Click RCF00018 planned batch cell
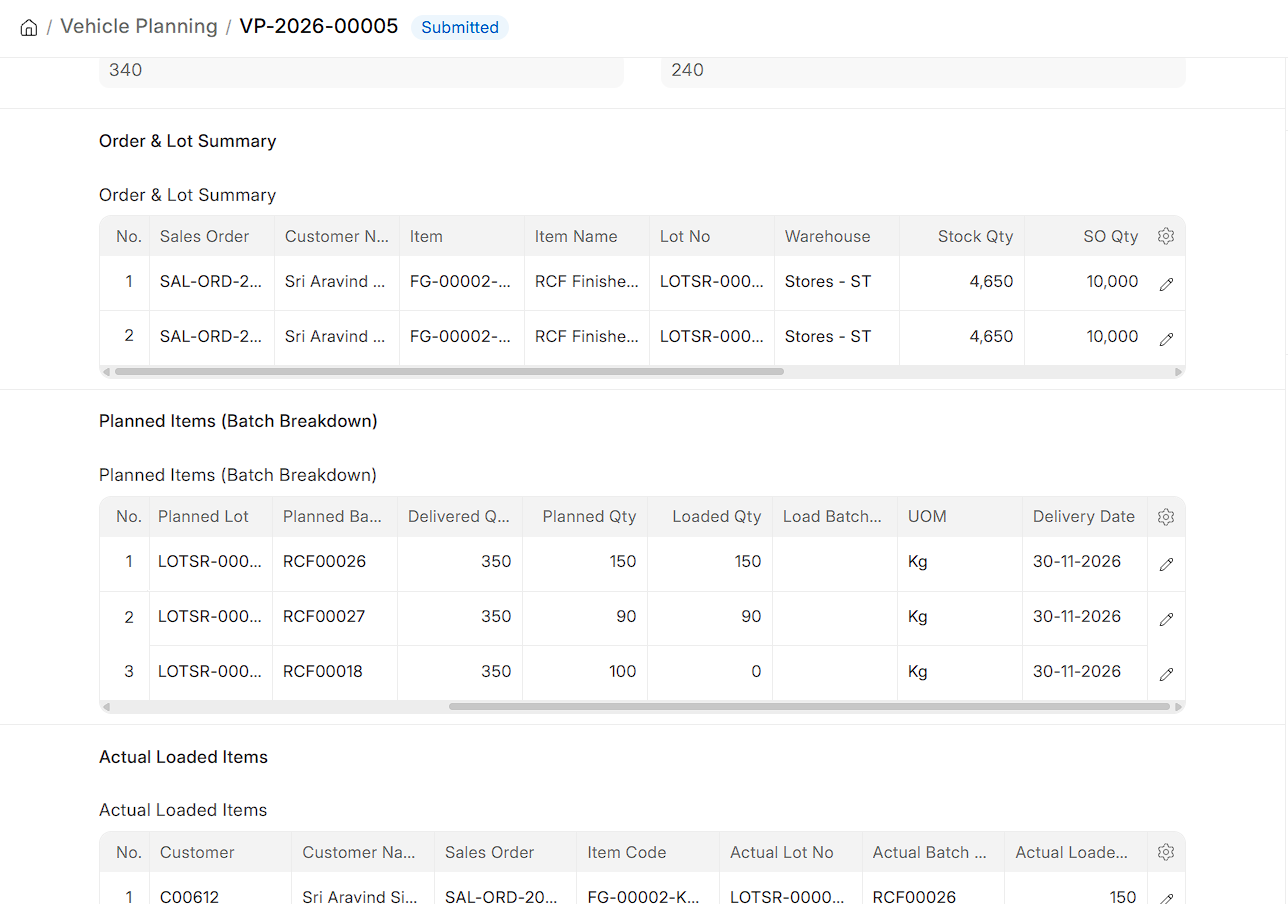The image size is (1288, 904). click(x=335, y=672)
